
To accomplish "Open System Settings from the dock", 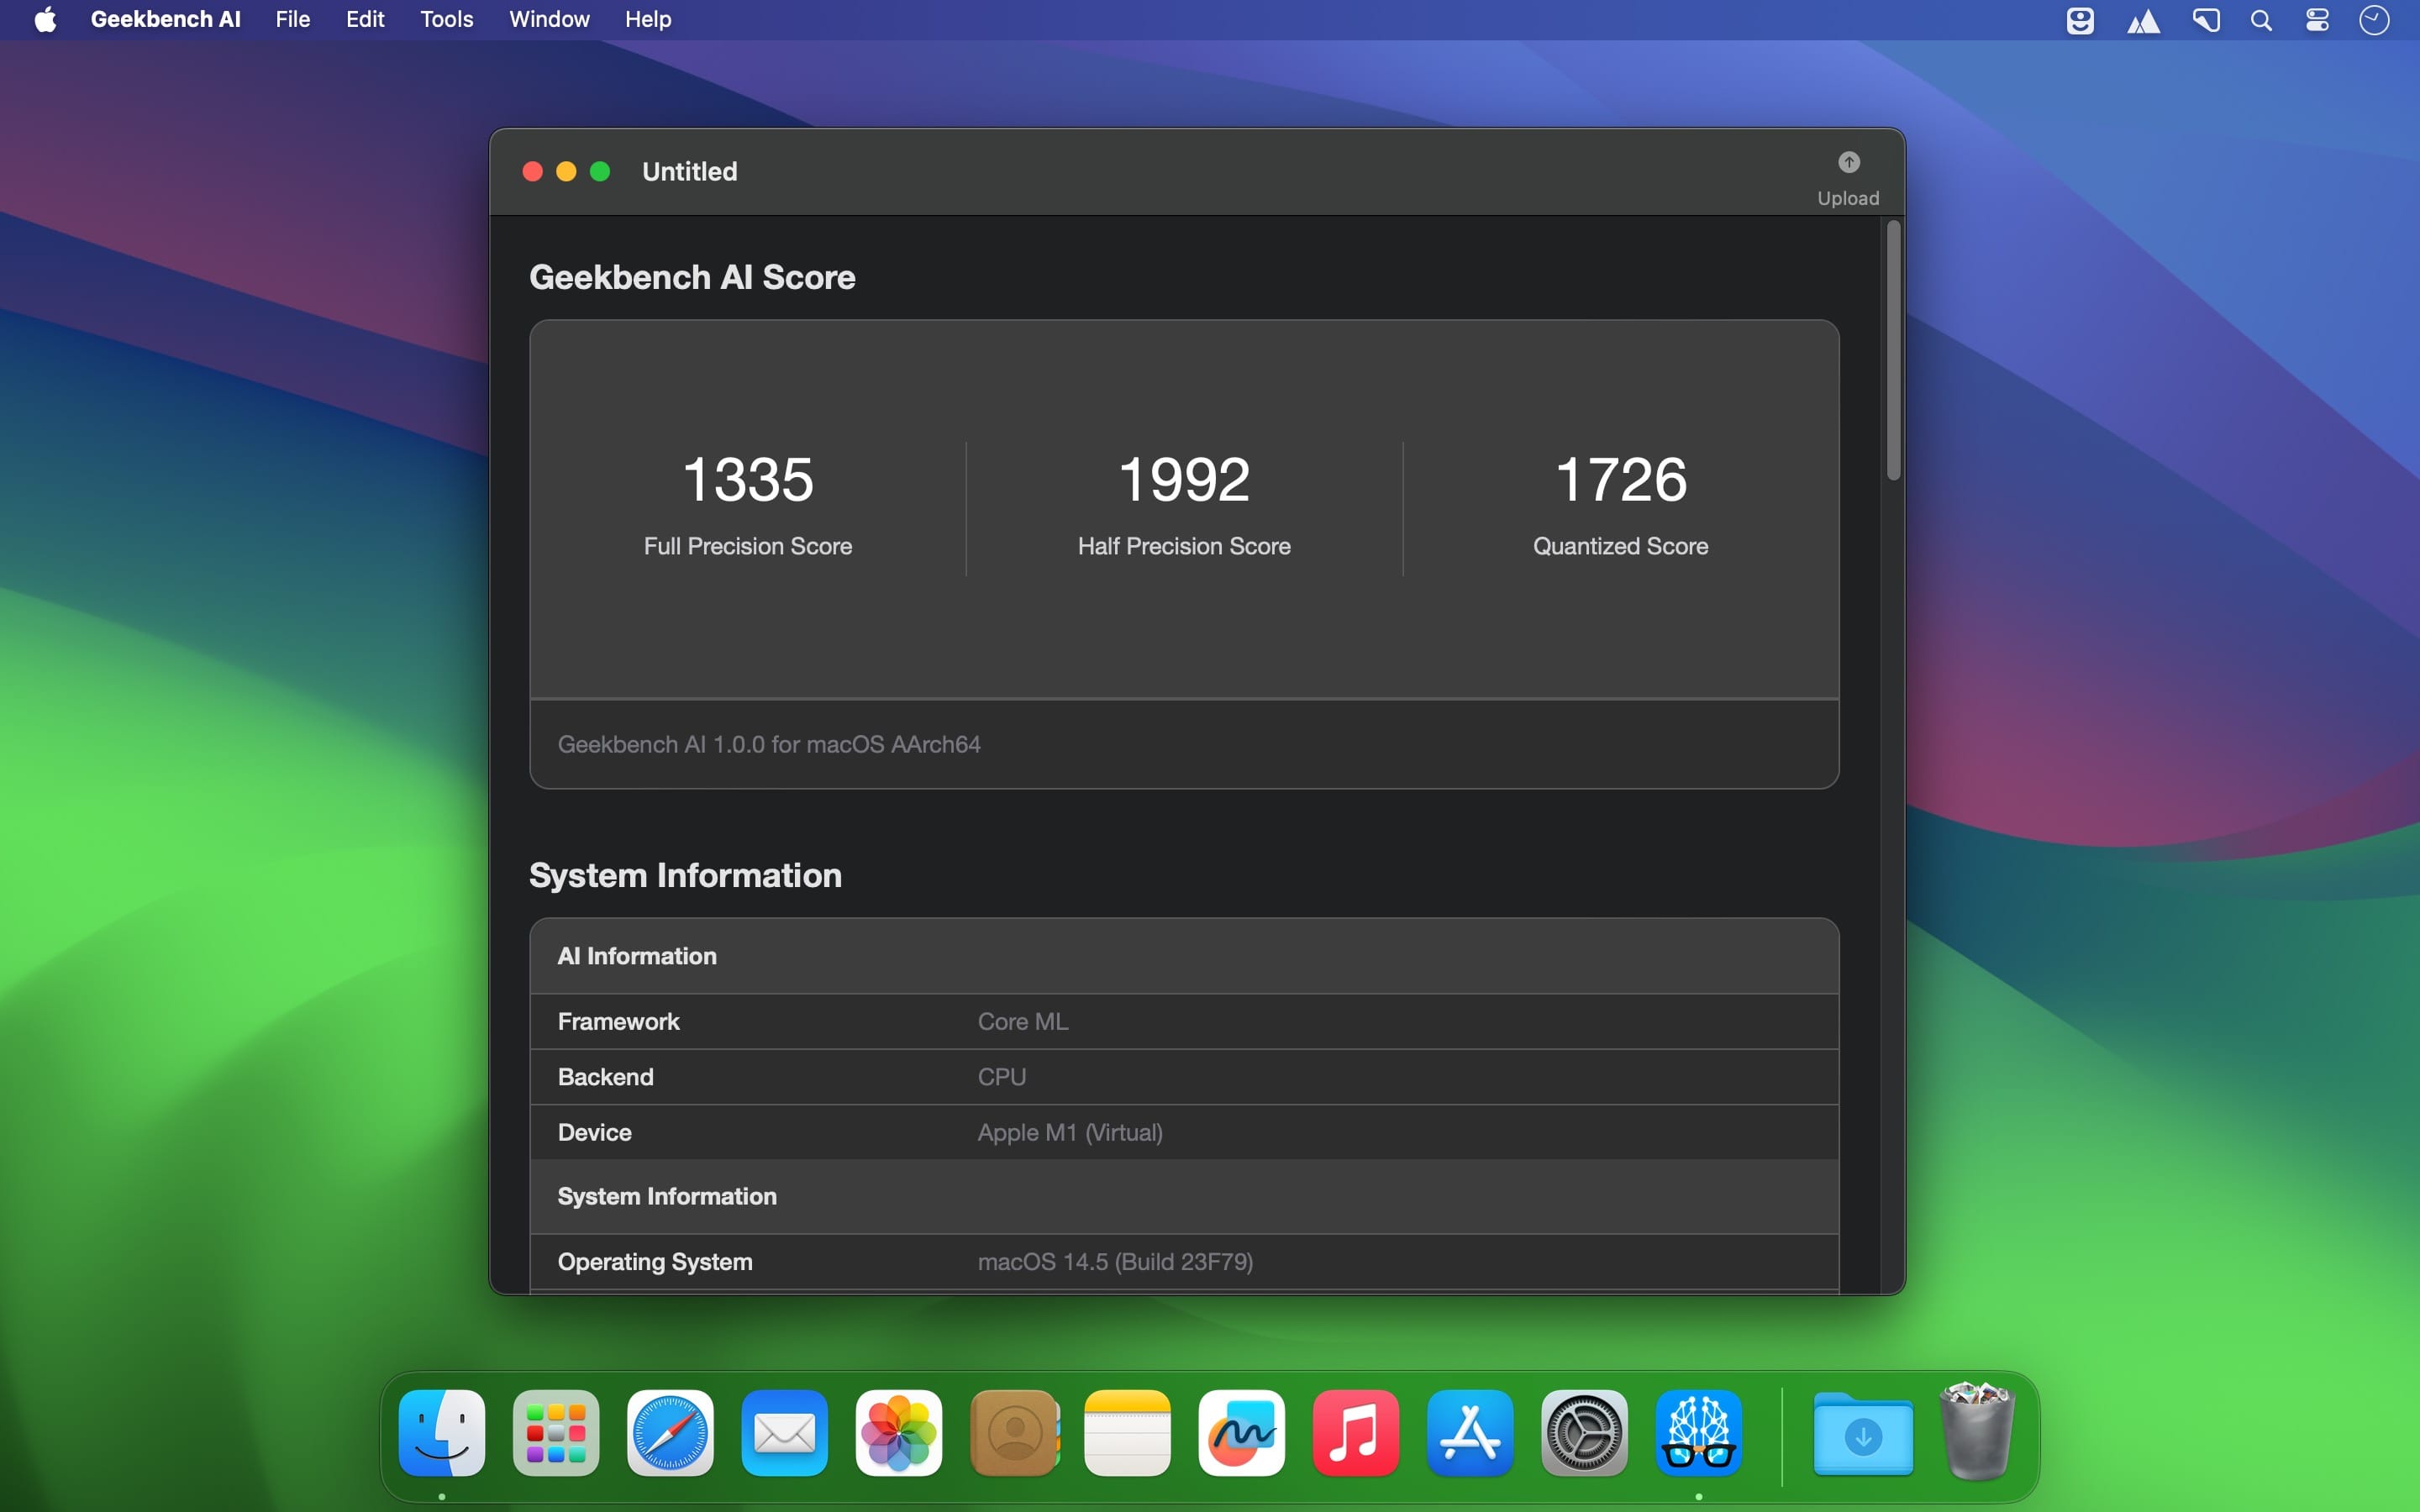I will 1584,1432.
